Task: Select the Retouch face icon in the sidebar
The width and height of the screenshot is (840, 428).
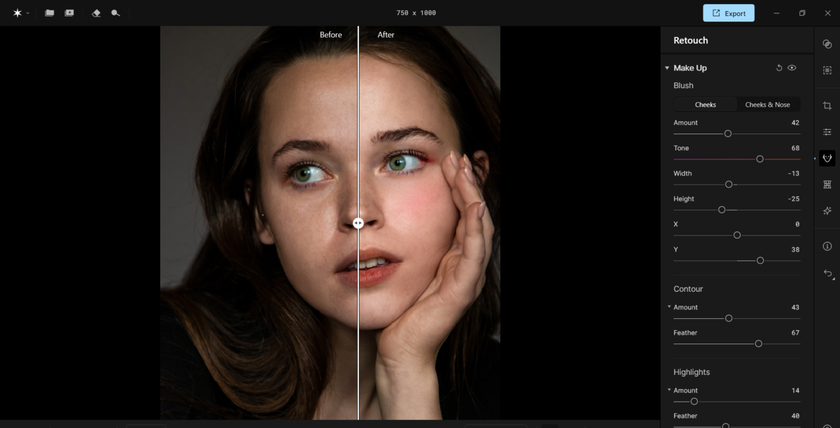Action: pyautogui.click(x=827, y=158)
